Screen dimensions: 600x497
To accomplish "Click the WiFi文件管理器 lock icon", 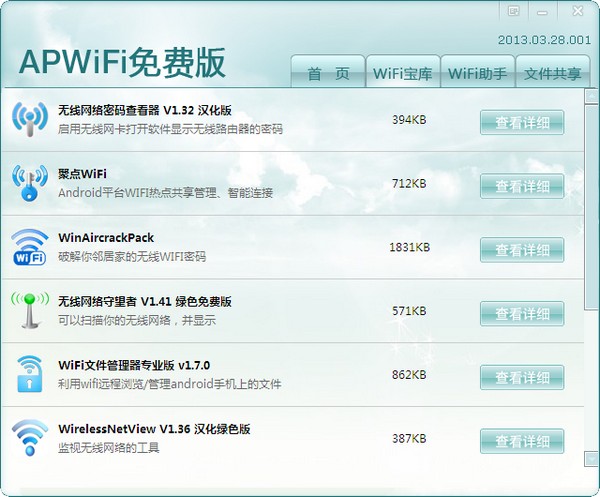I will (x=30, y=374).
